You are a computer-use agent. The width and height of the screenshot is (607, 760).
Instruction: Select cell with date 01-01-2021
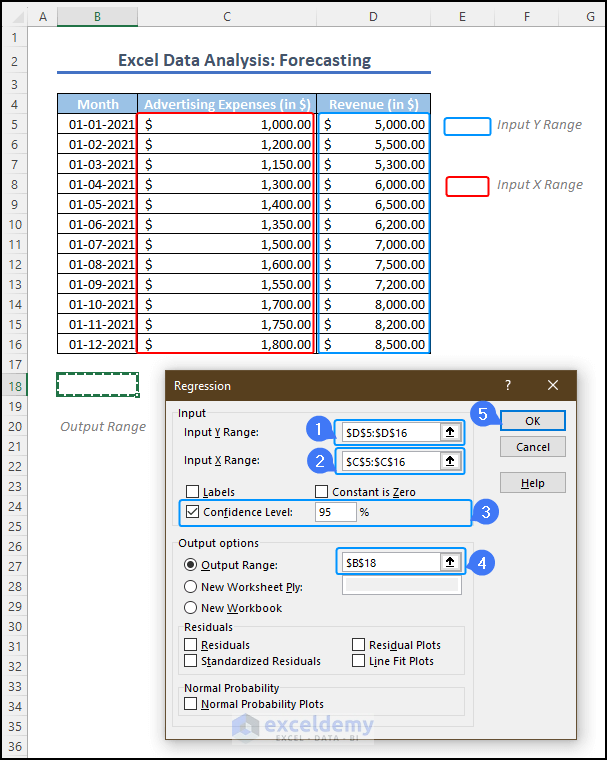coord(97,124)
